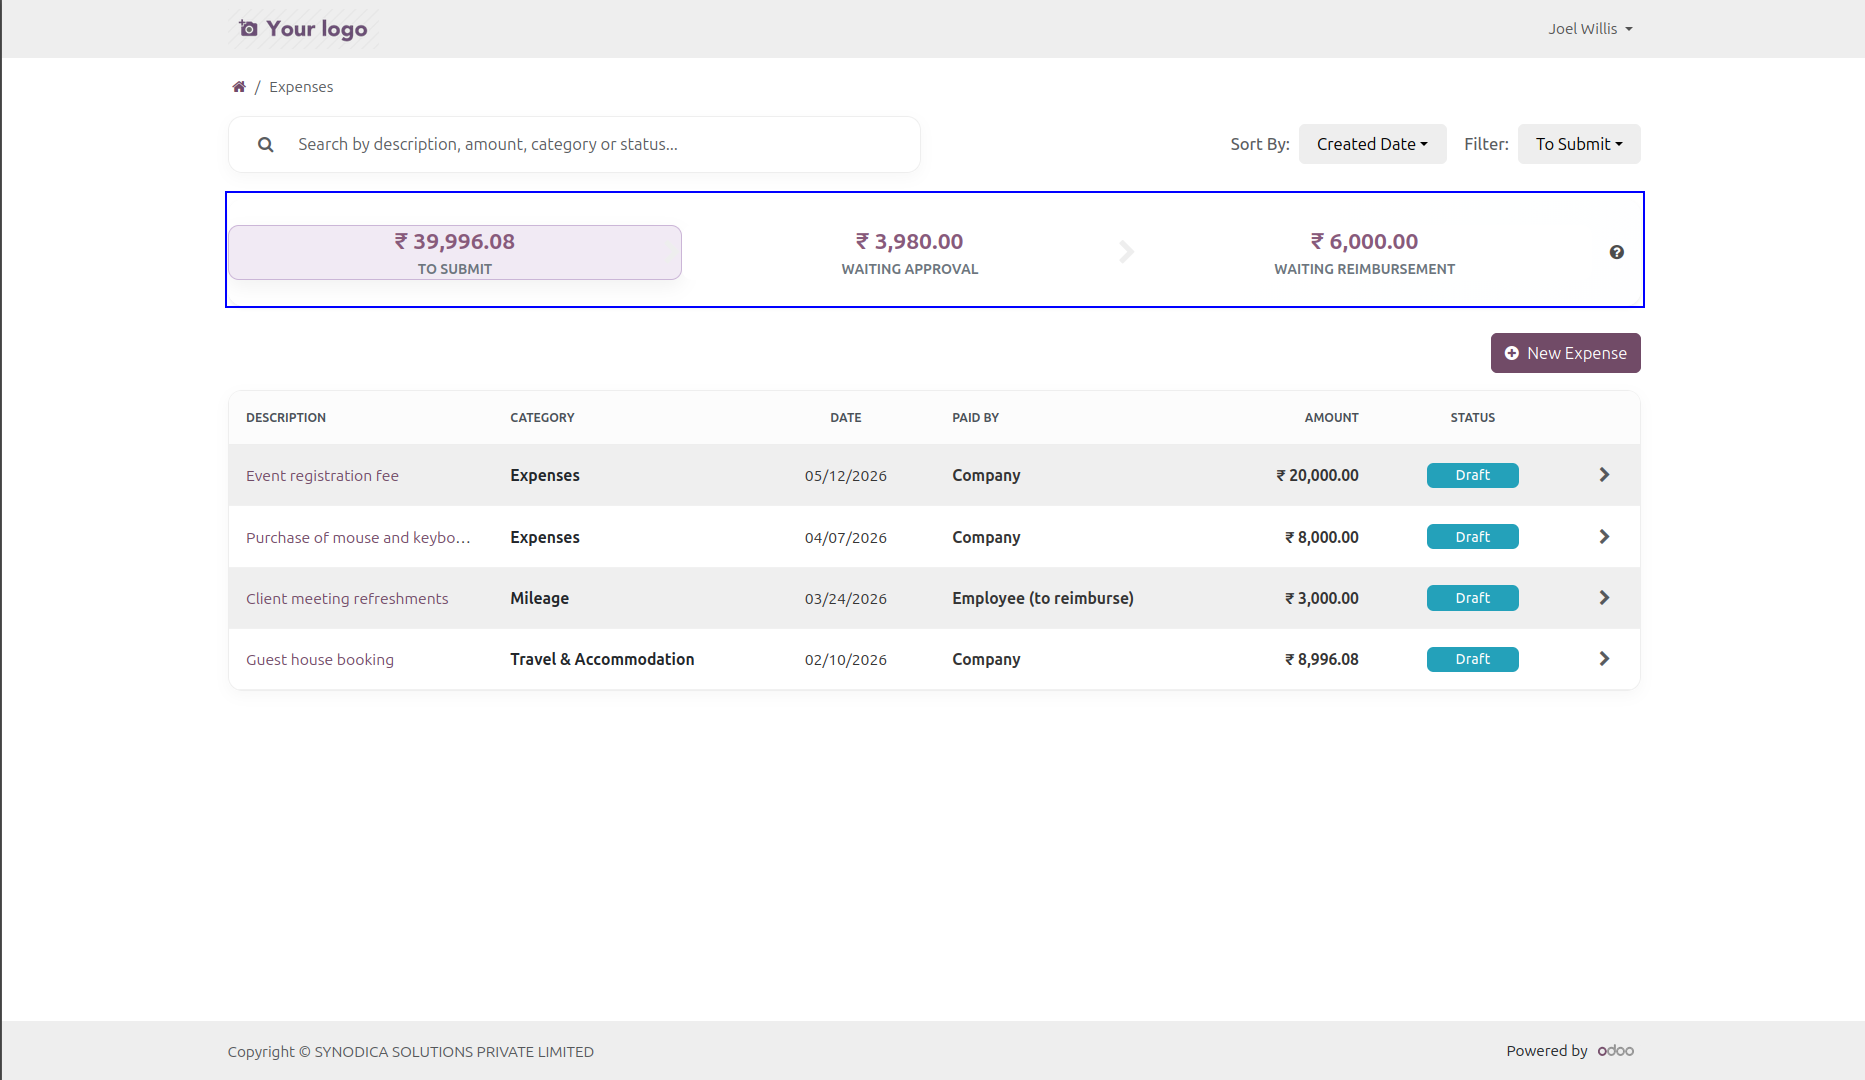The image size is (1865, 1080).
Task: Click Draft status of Event registration fee
Action: 1472,475
